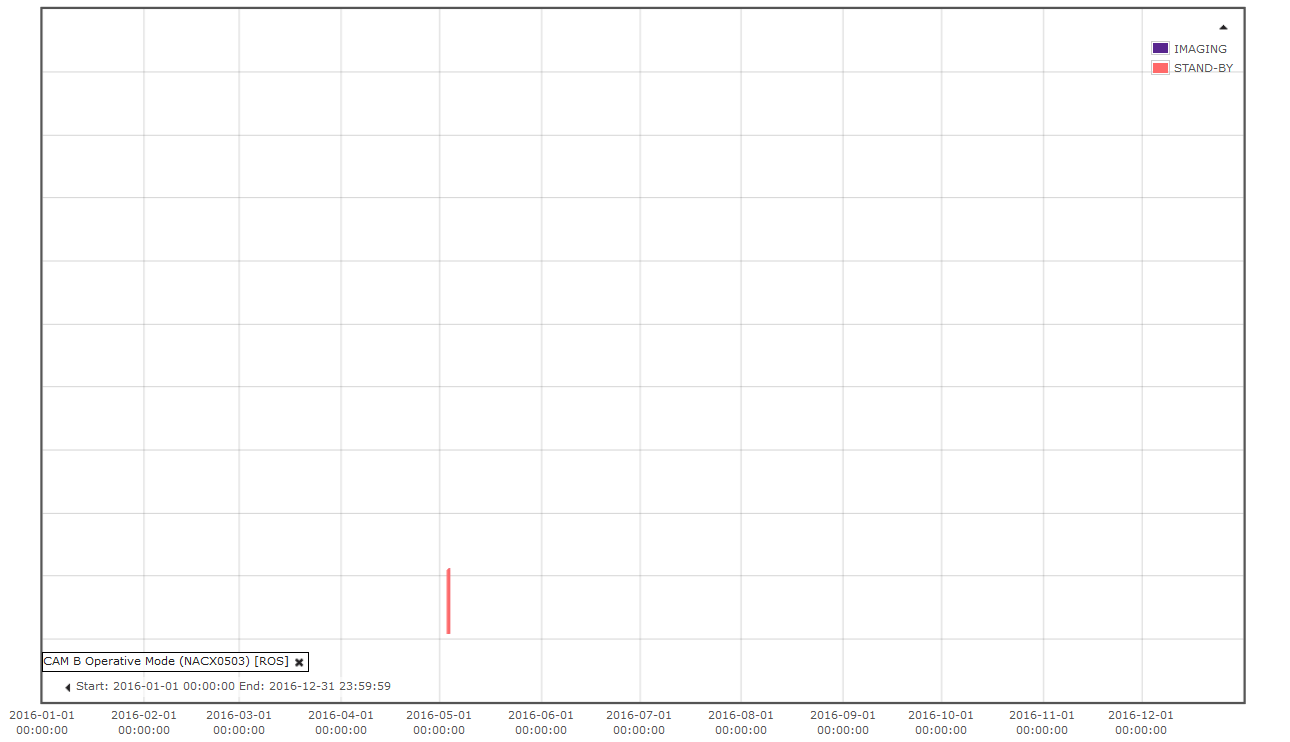This screenshot has height=742, width=1290.
Task: Click the STAND-BY legend label
Action: (1203, 68)
